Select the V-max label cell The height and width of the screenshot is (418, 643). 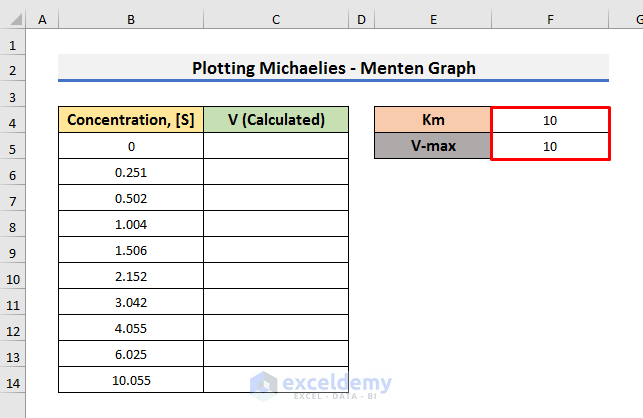(x=432, y=146)
